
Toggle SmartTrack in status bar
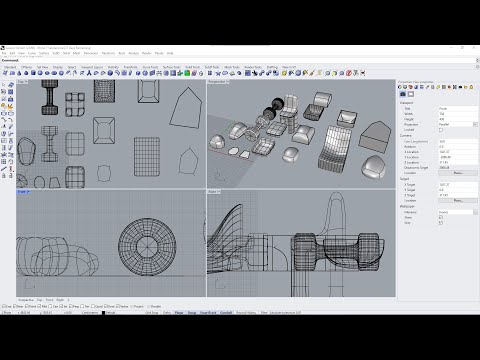(208, 313)
